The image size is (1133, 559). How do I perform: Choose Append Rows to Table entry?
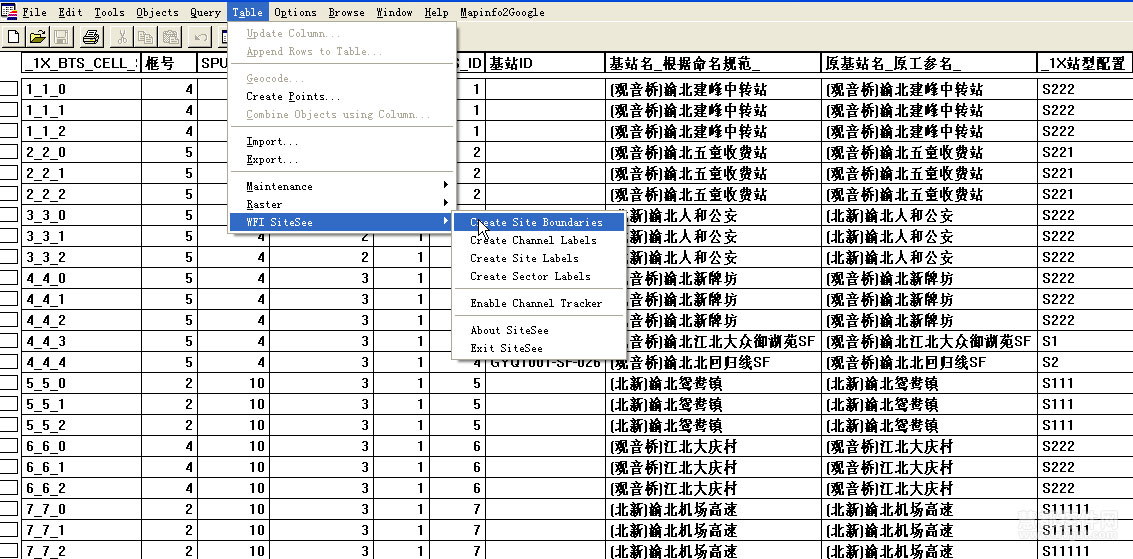click(342, 51)
